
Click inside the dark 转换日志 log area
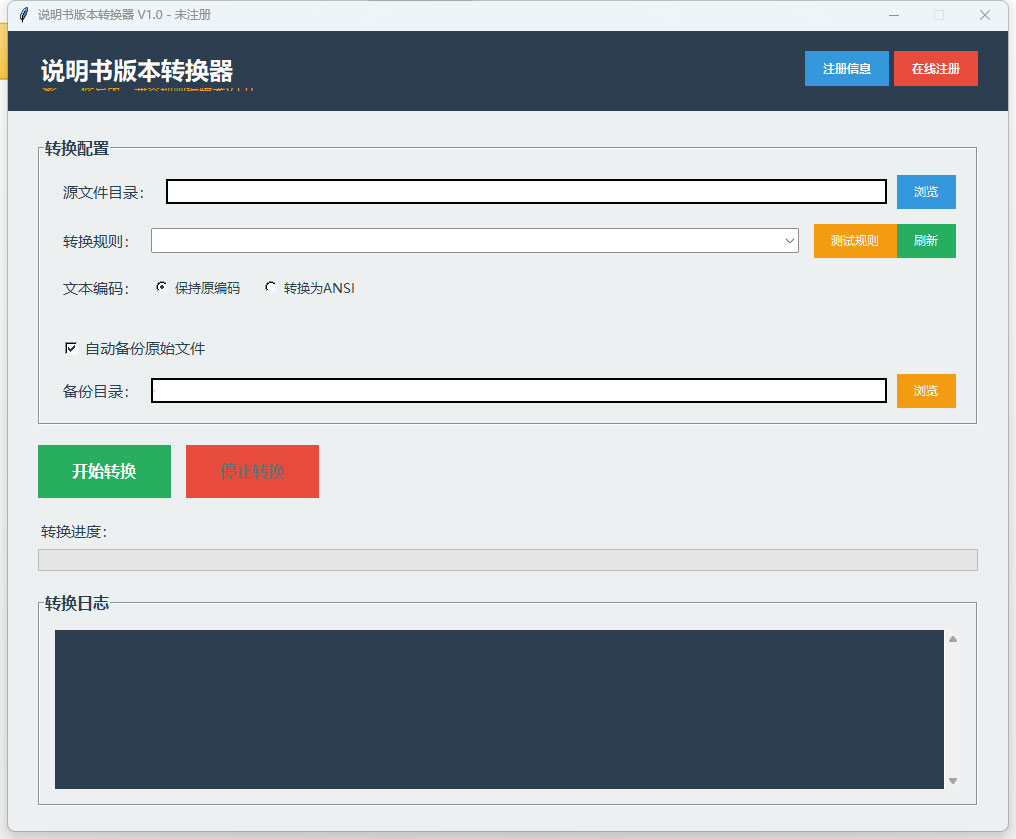click(x=499, y=709)
